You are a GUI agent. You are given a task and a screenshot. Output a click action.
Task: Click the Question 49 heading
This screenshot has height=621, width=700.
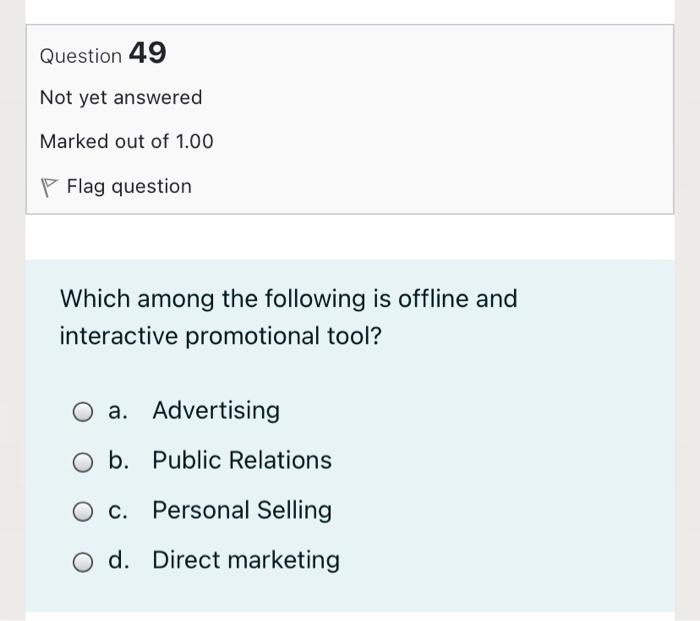[102, 55]
